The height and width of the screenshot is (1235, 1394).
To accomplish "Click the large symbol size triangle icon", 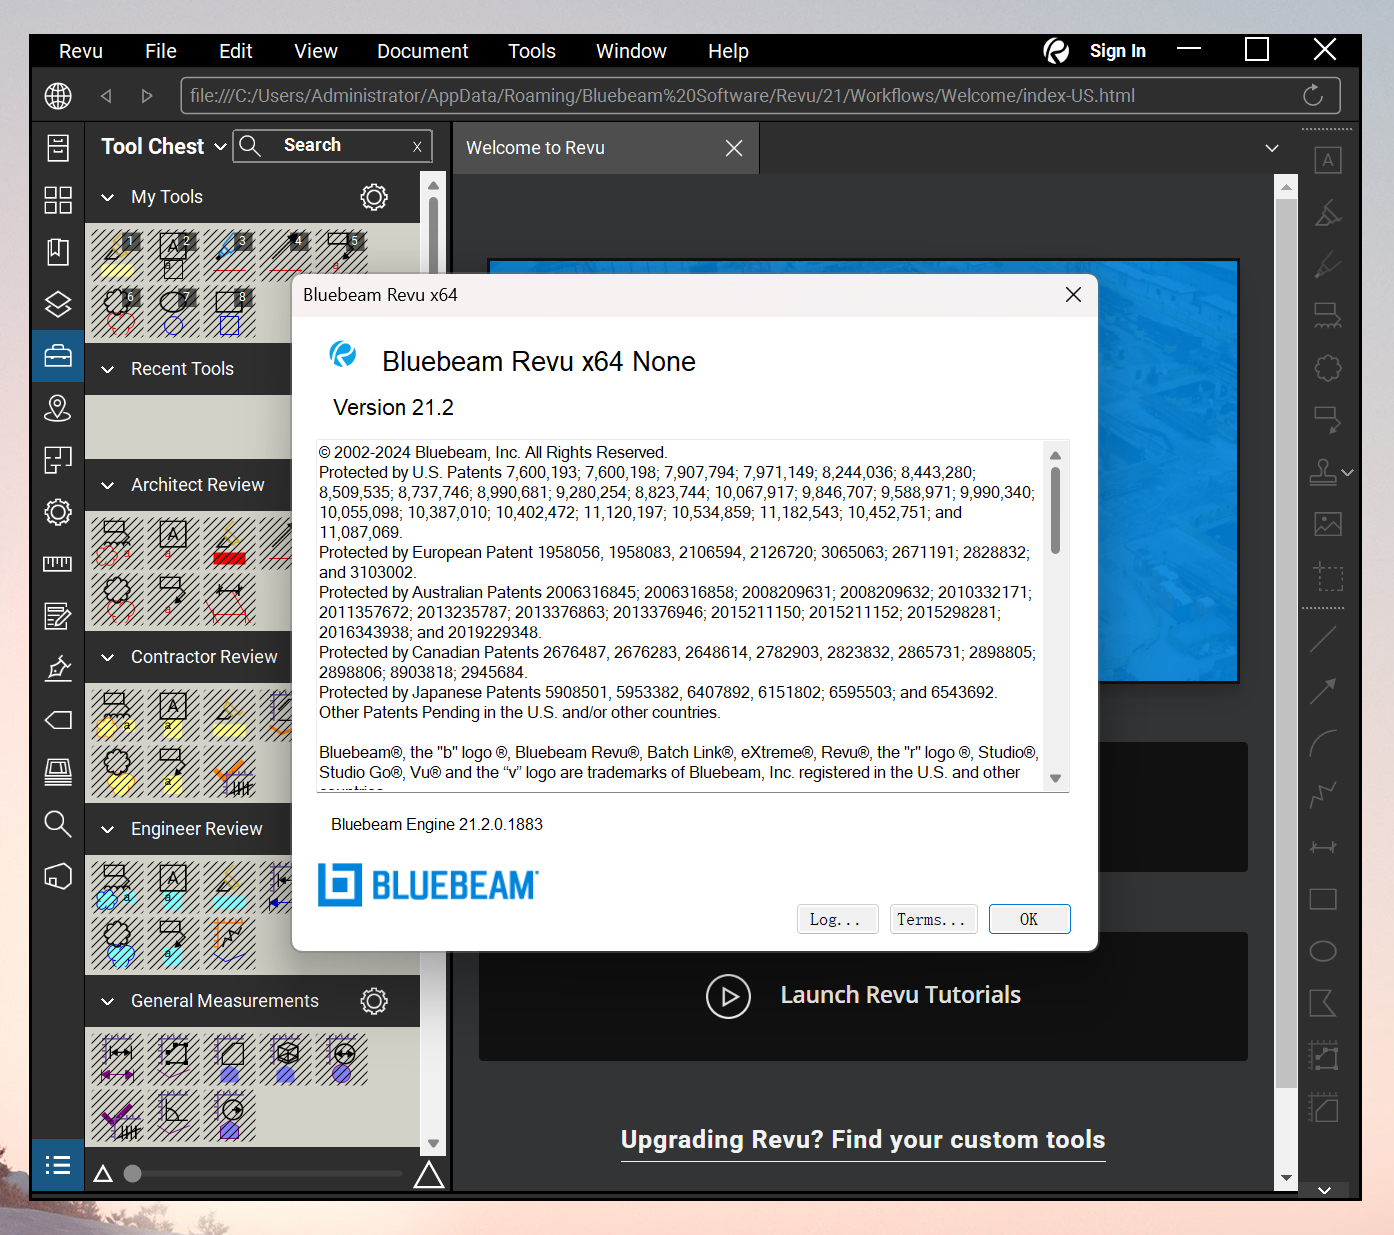I will point(429,1174).
